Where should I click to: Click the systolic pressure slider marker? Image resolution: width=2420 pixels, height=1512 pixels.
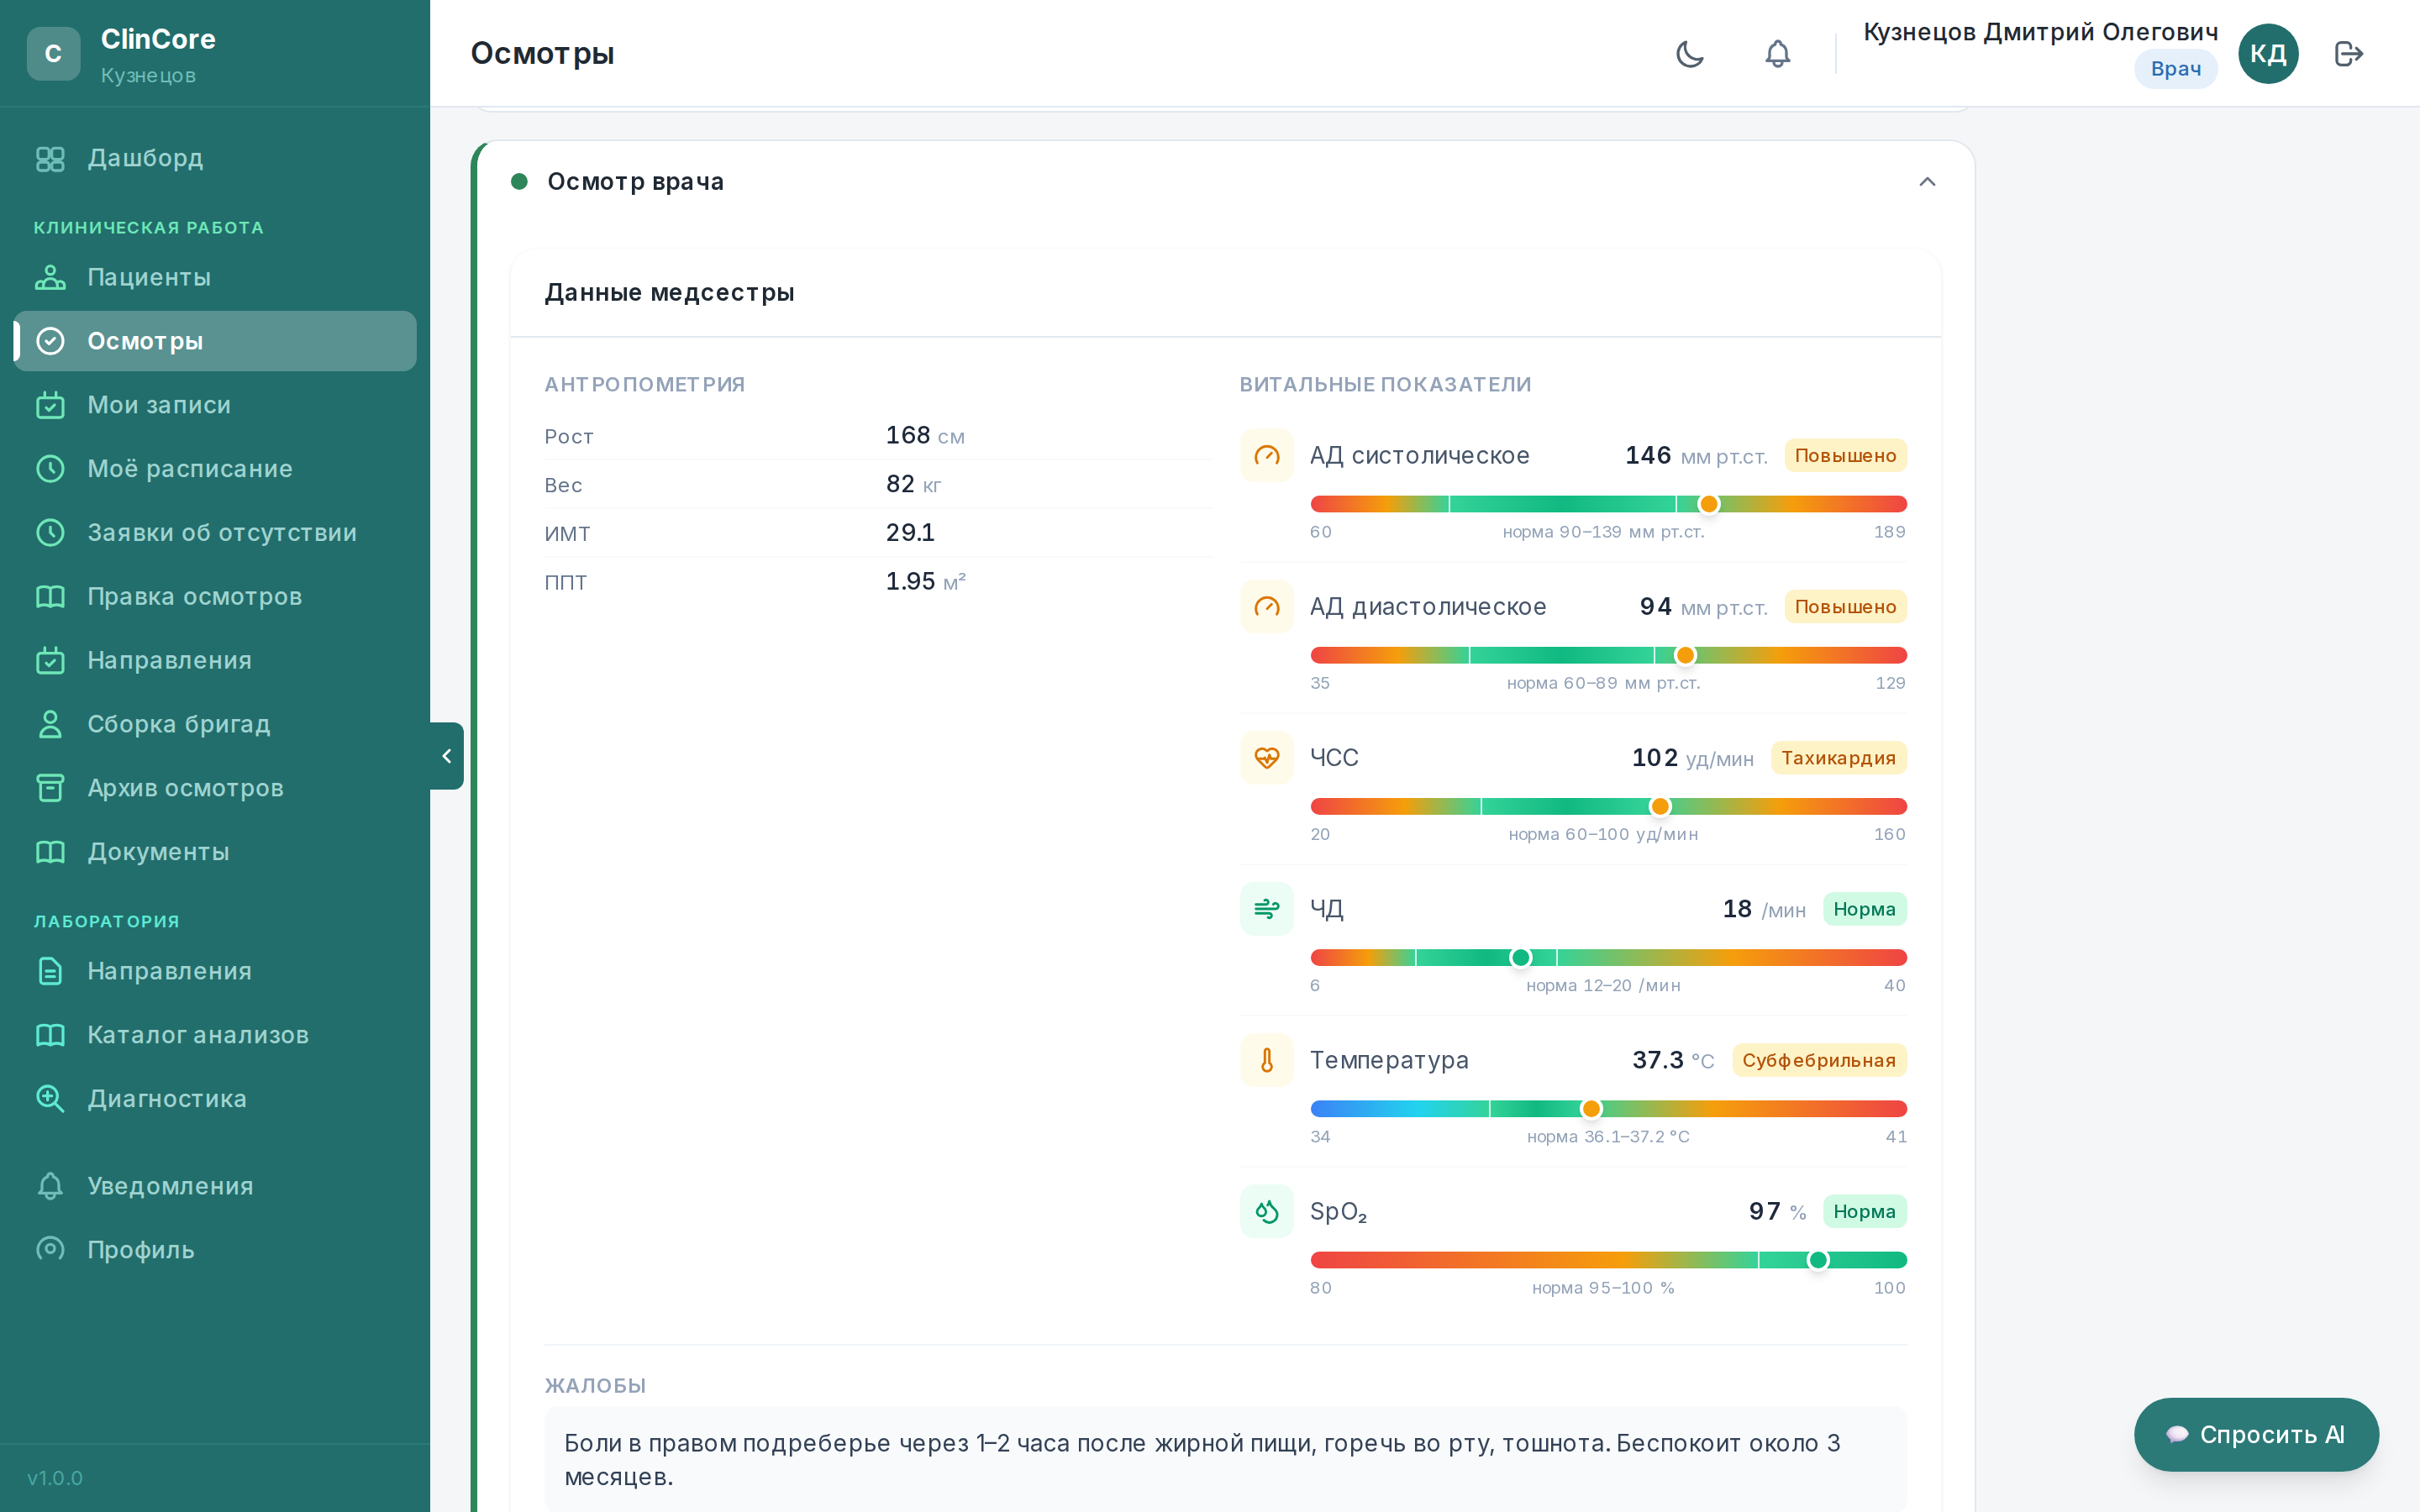point(1709,504)
